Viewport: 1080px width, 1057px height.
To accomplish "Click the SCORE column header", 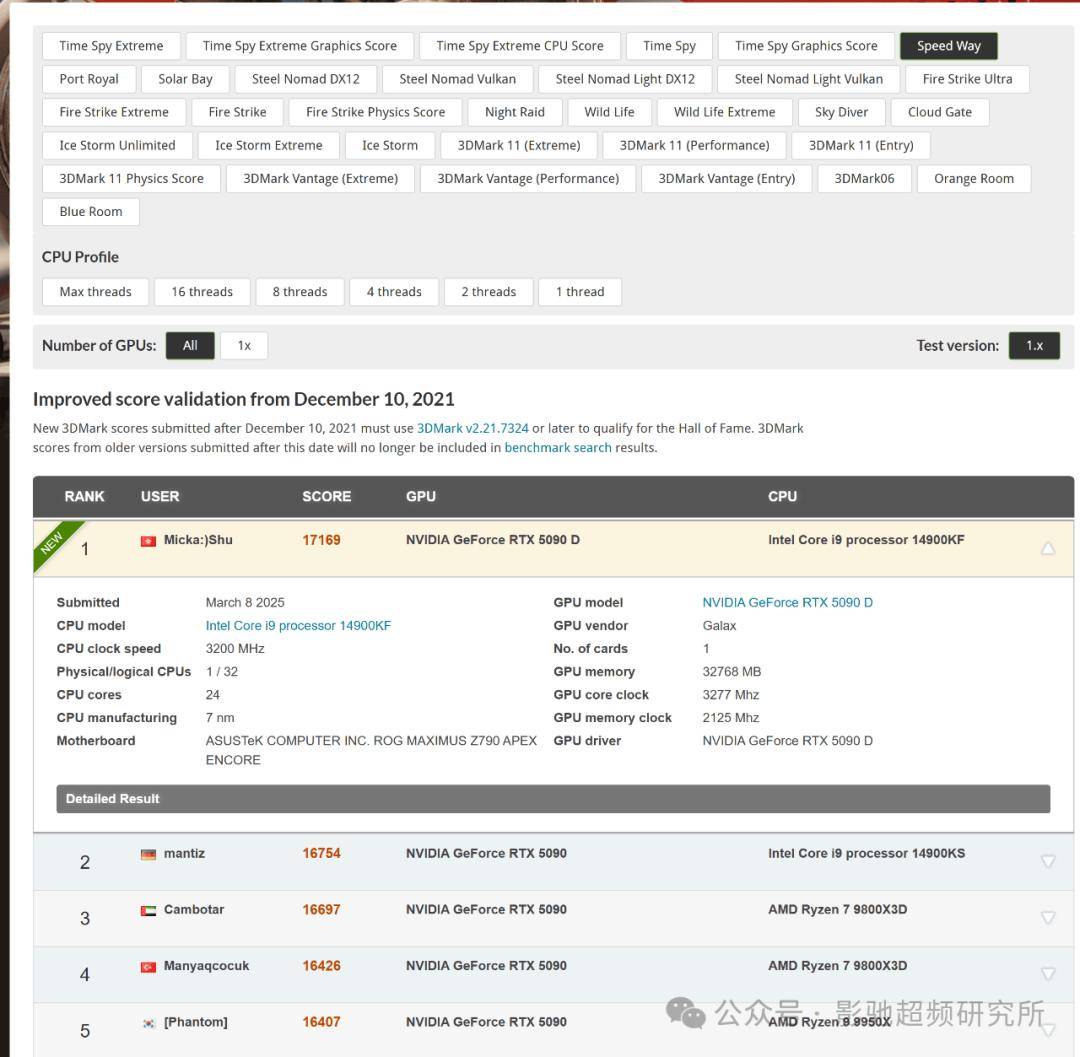I will [326, 496].
